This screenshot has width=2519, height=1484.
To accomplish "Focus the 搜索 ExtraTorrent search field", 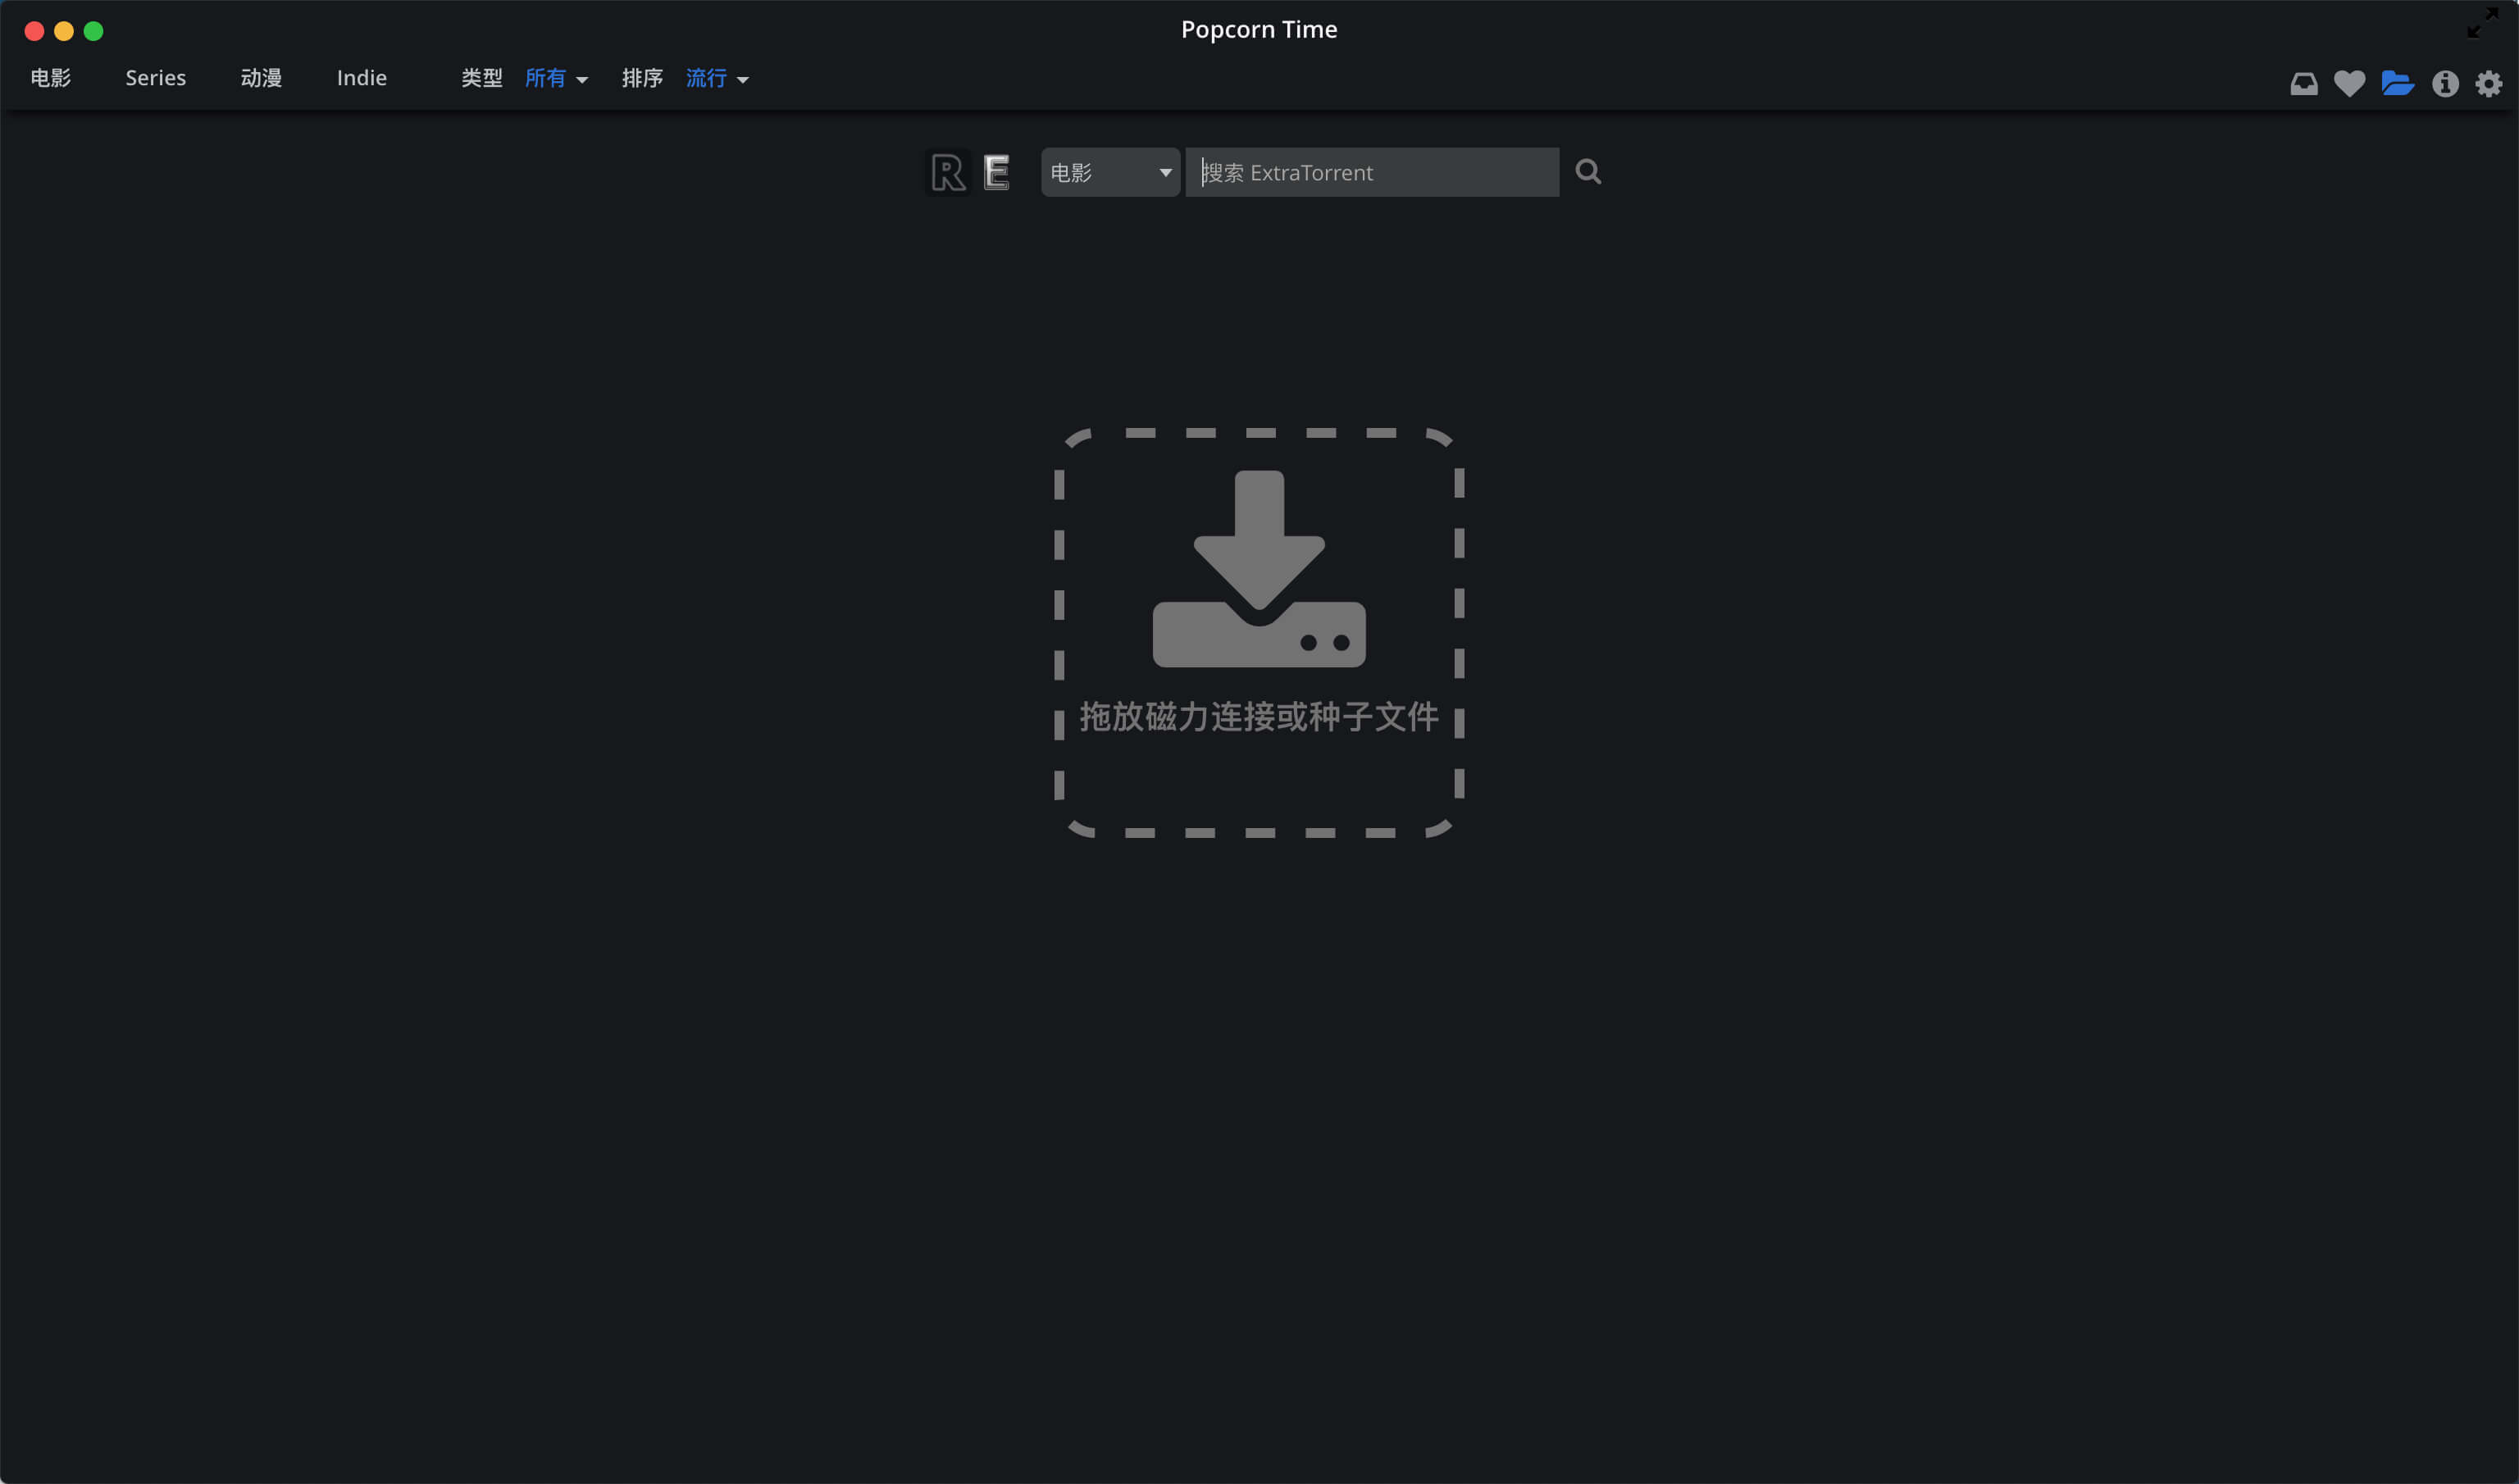I will 1371,172.
